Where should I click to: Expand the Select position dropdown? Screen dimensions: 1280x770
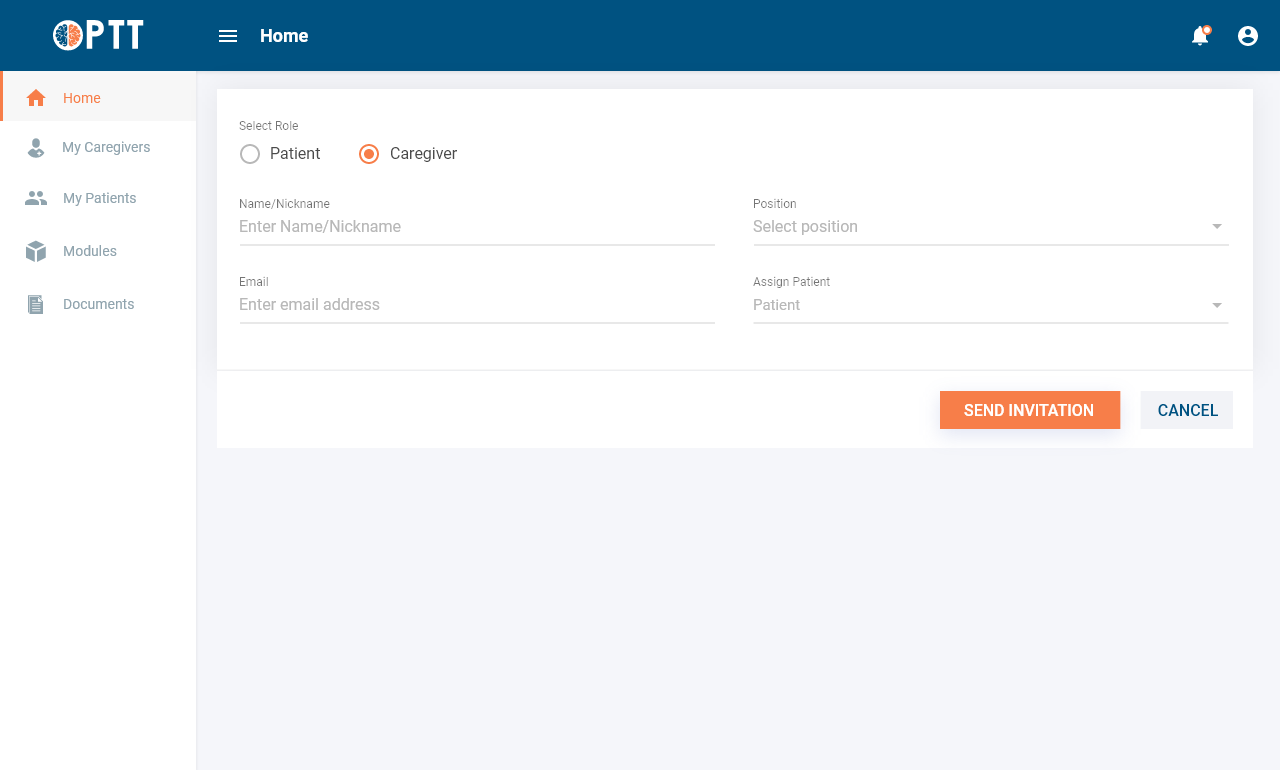[x=980, y=227]
